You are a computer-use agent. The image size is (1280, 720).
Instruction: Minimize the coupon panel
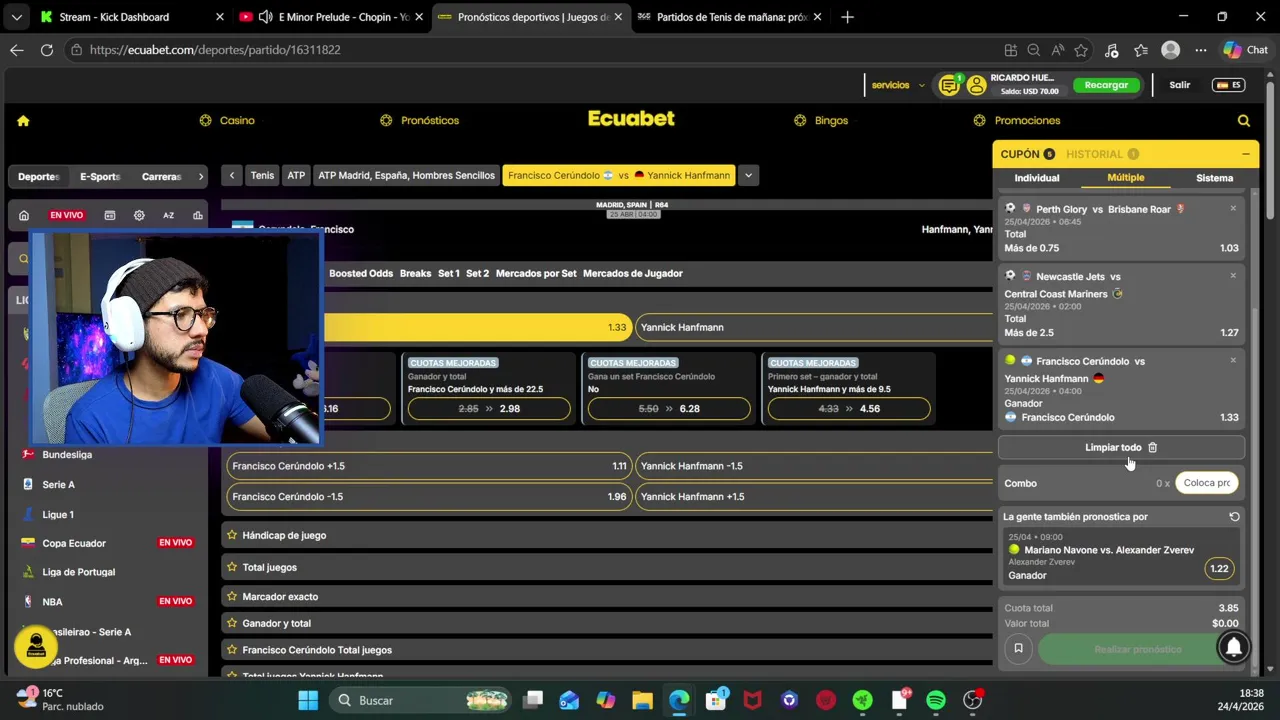click(x=1245, y=154)
